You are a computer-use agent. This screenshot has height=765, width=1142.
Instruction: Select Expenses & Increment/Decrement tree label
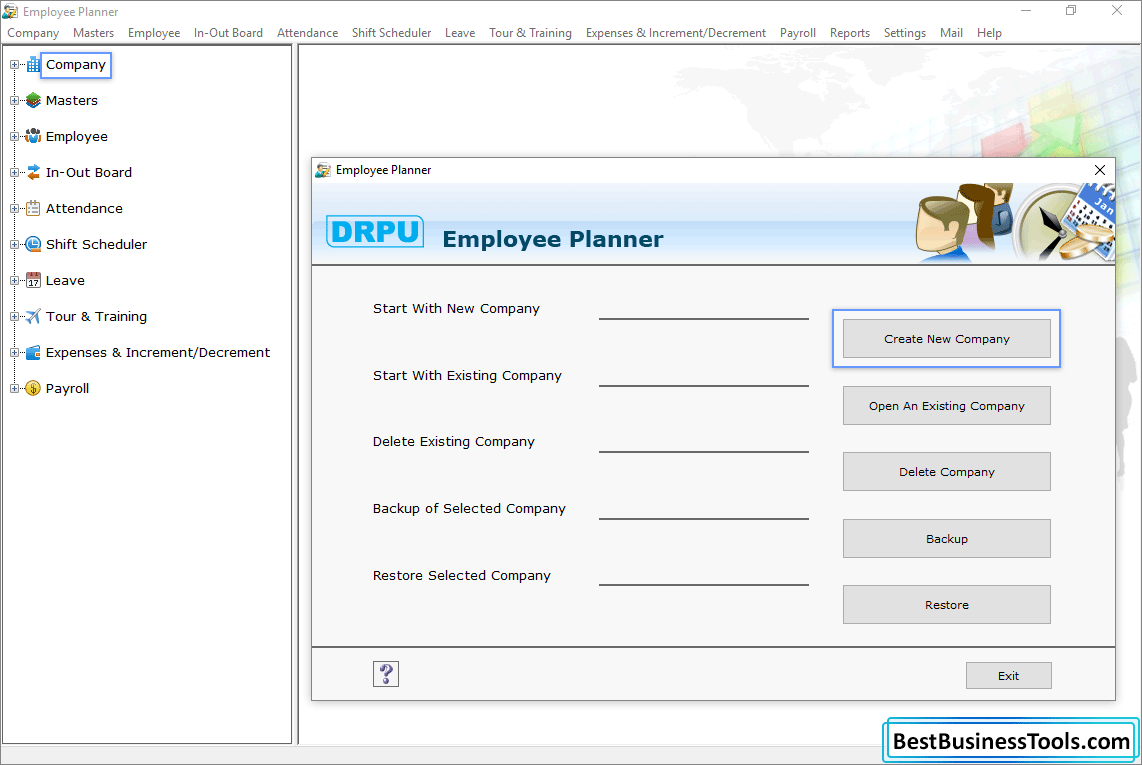(x=157, y=353)
